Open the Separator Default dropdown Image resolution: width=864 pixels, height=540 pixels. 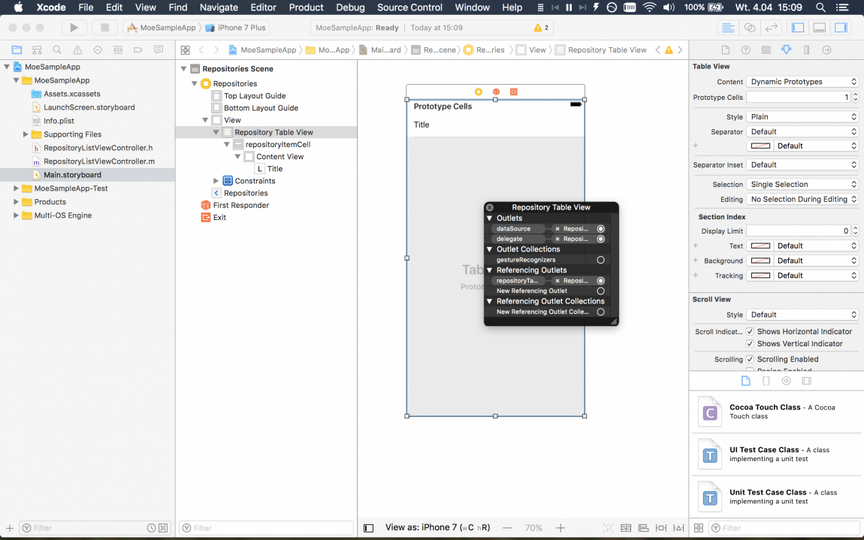click(803, 132)
